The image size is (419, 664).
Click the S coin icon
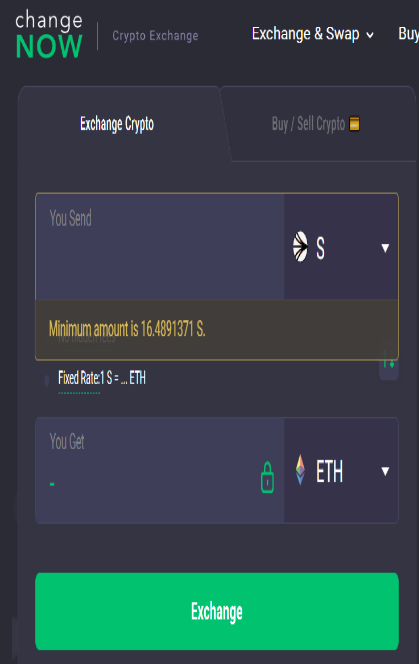coord(300,246)
